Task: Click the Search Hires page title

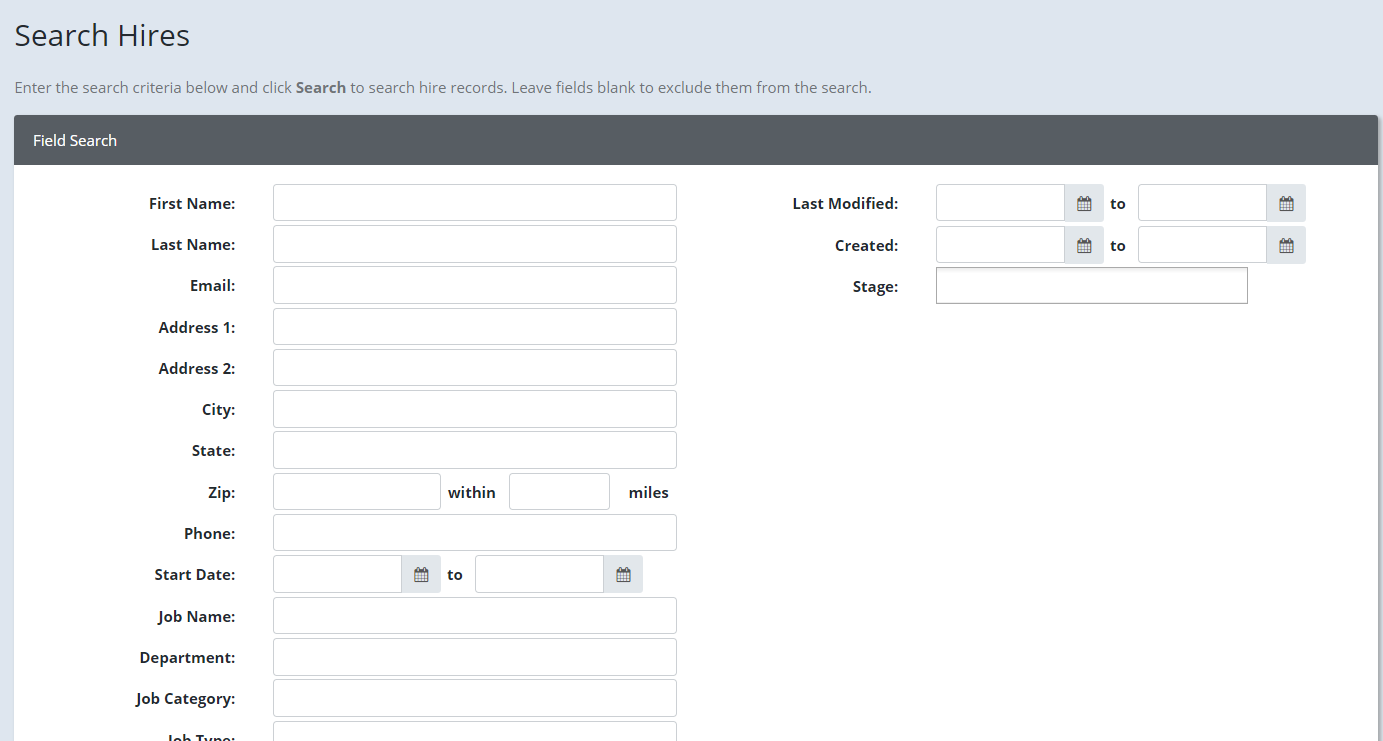Action: [x=101, y=35]
